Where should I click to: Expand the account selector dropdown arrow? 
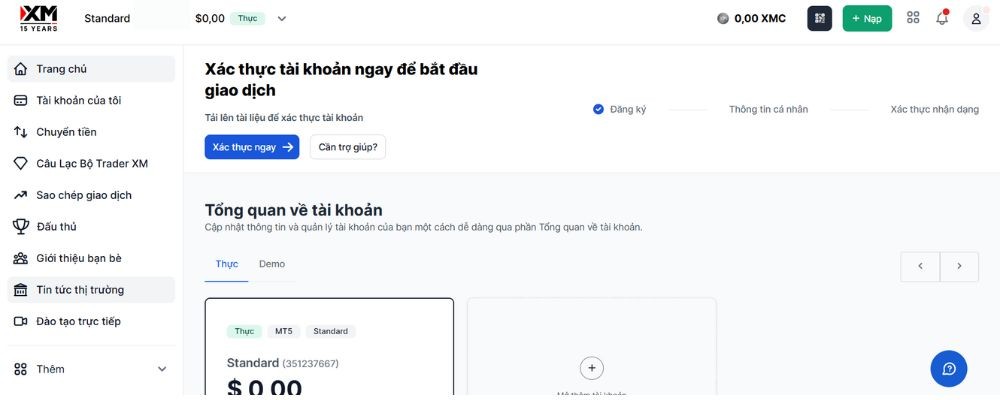click(x=281, y=18)
